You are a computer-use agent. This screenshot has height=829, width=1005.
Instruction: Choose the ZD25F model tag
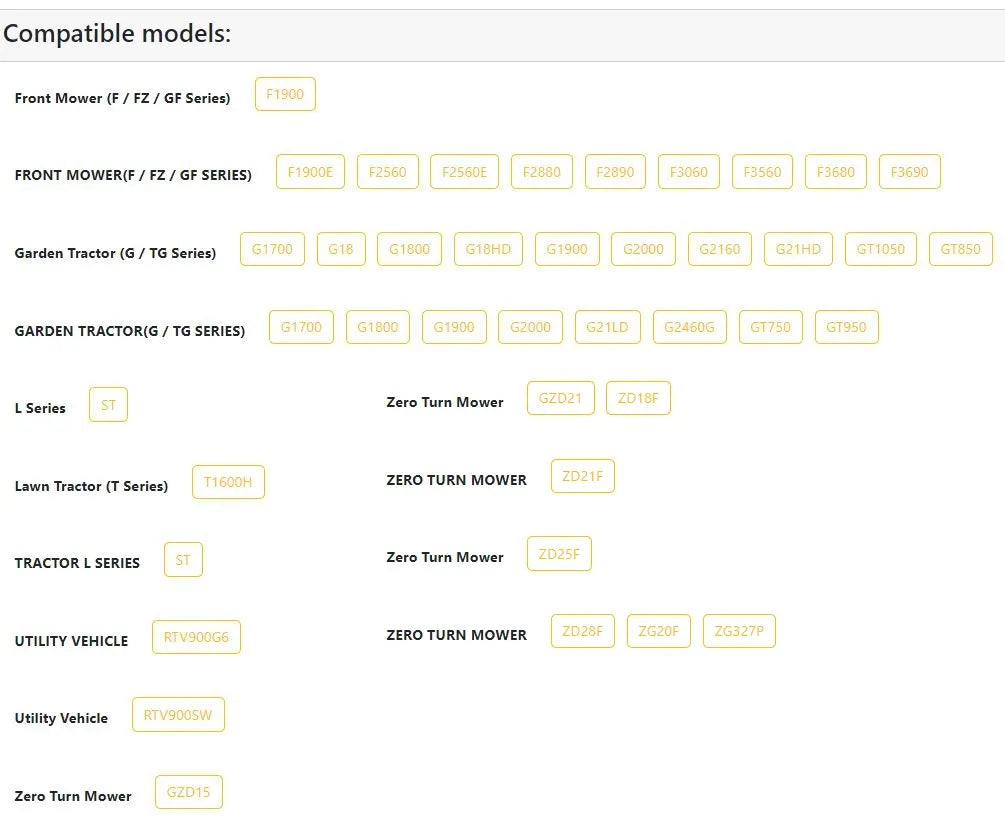coord(560,554)
